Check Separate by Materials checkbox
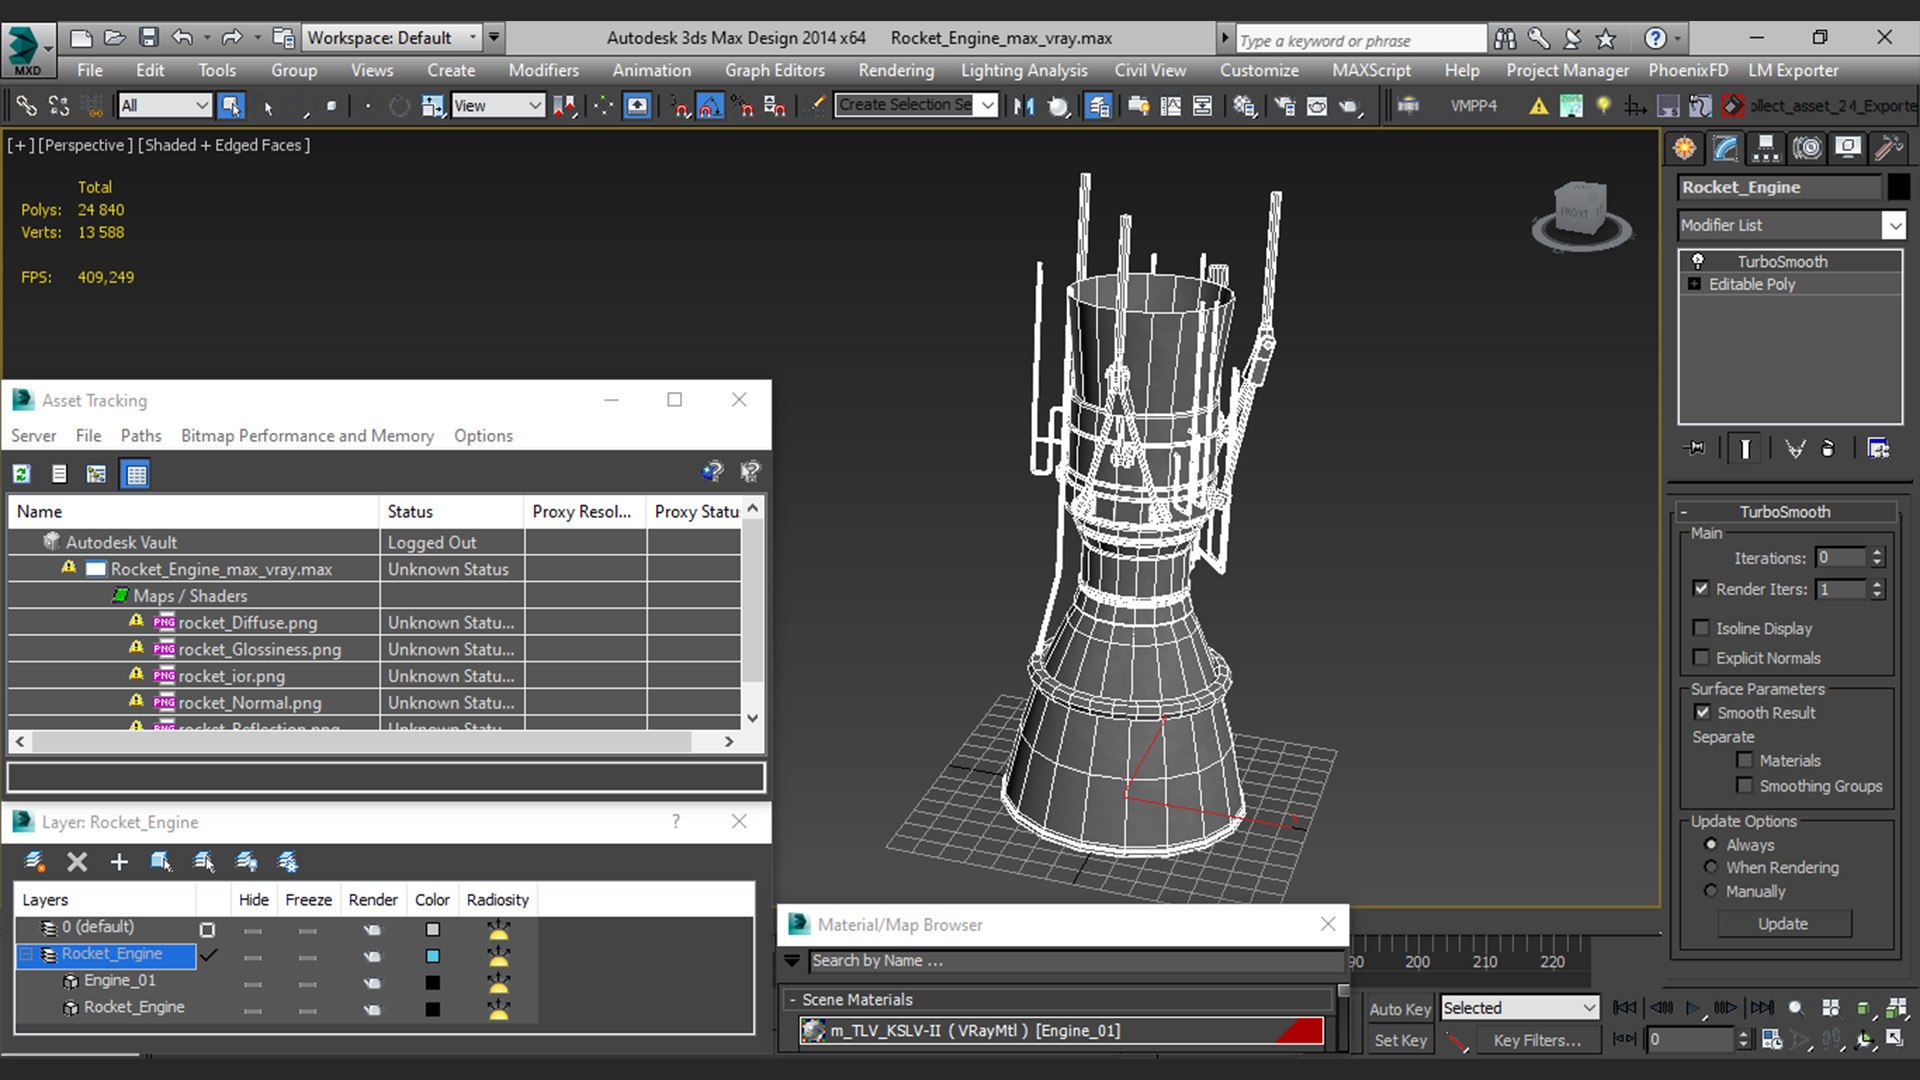This screenshot has width=1920, height=1080. pyautogui.click(x=1745, y=760)
